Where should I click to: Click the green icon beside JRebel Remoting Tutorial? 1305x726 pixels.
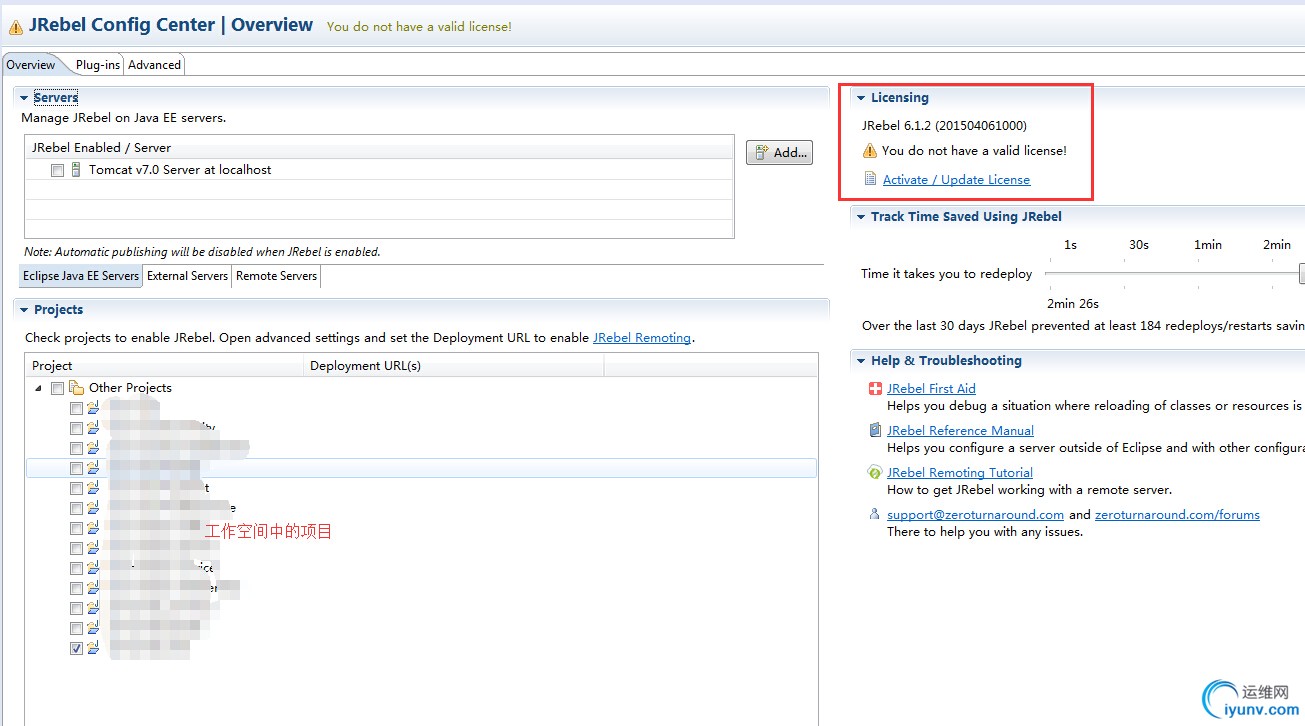coord(876,473)
